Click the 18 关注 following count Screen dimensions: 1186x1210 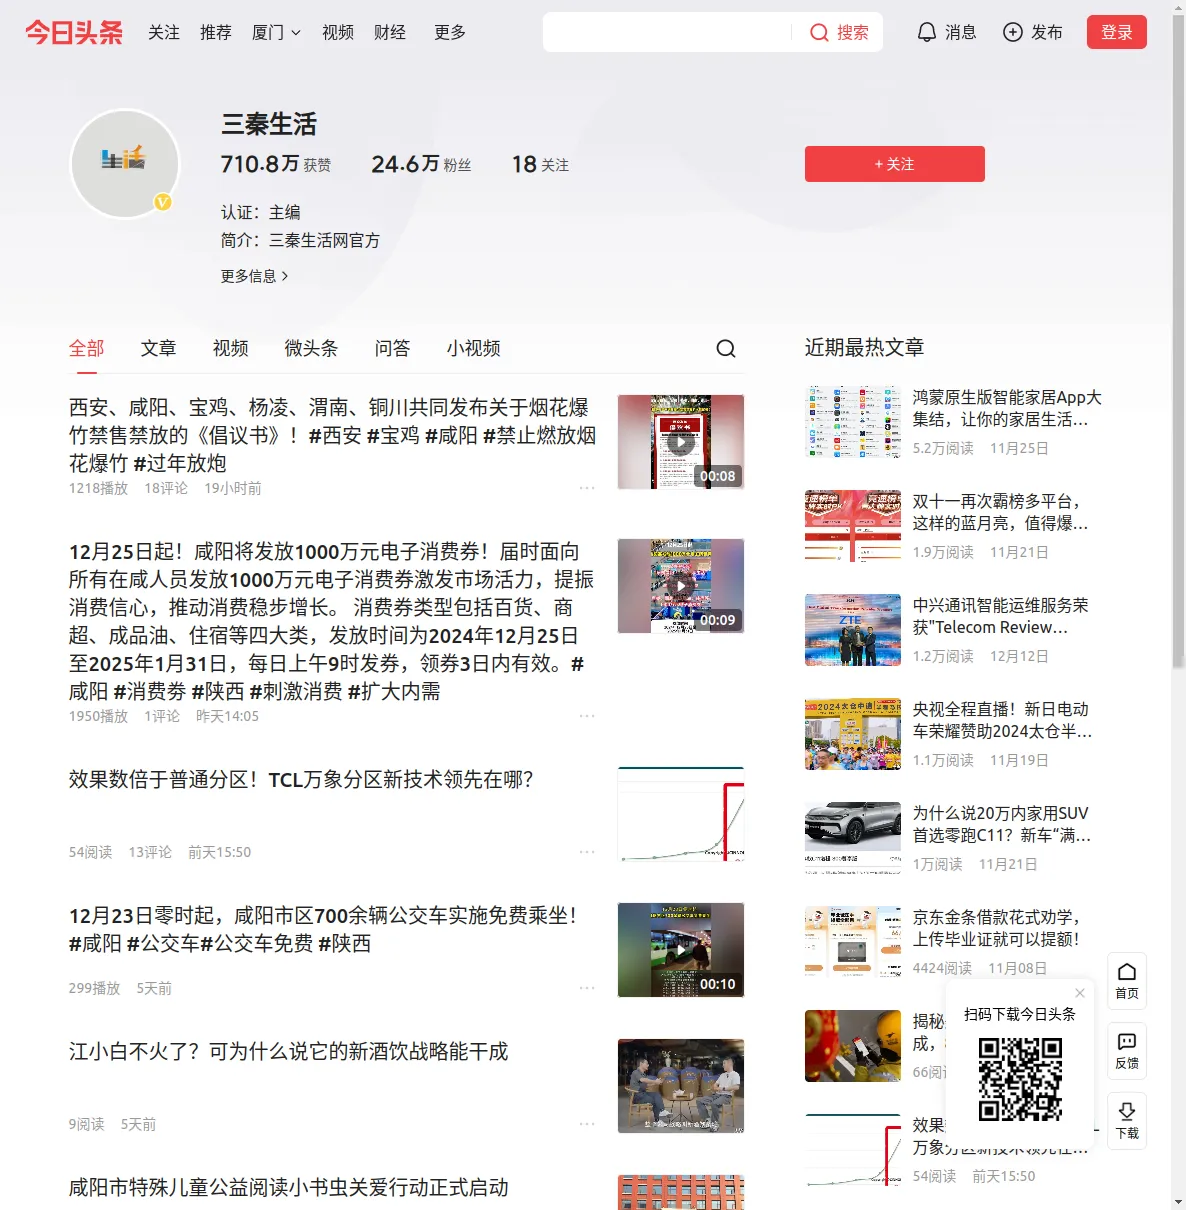click(540, 164)
